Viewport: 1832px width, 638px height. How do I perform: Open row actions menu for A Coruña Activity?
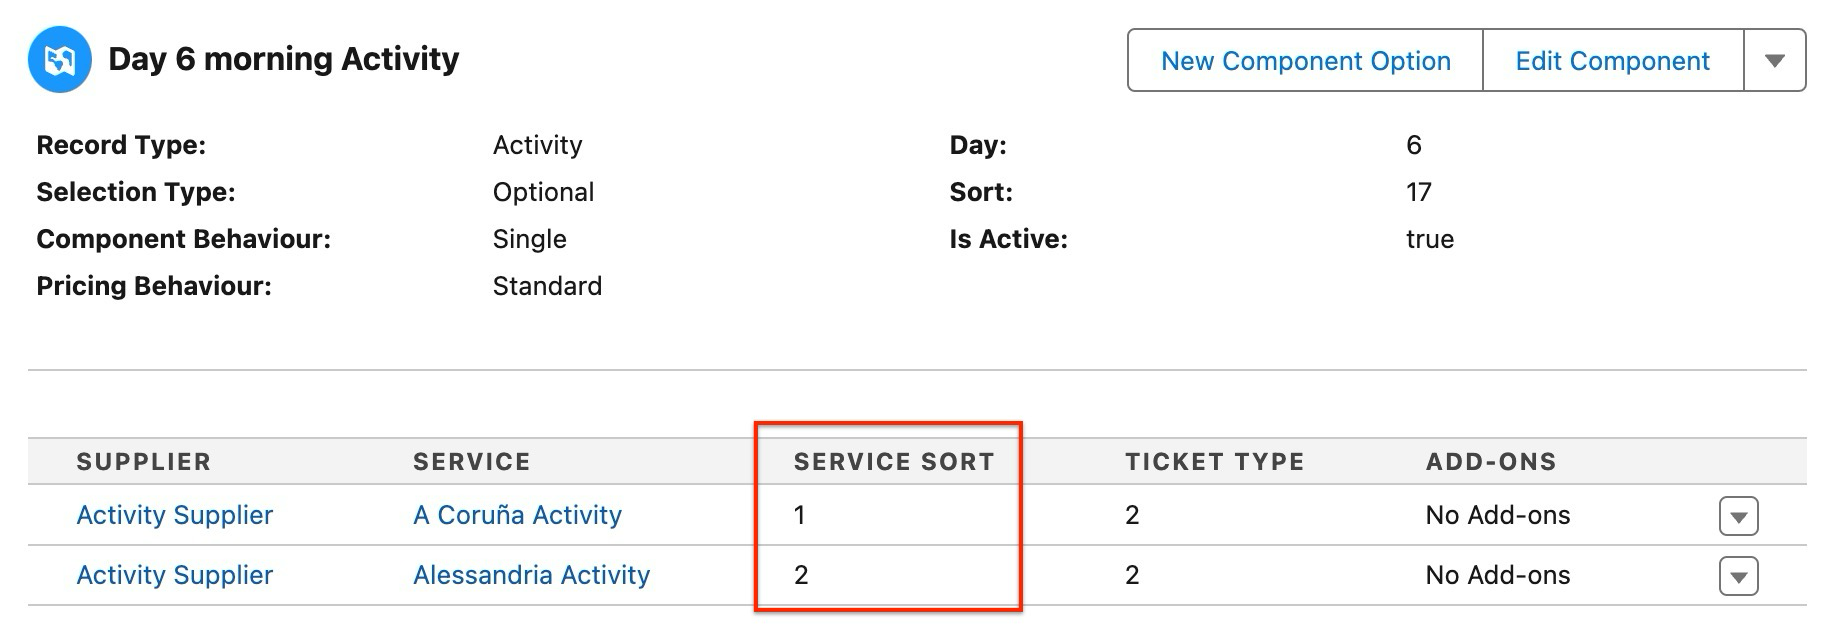[1738, 517]
